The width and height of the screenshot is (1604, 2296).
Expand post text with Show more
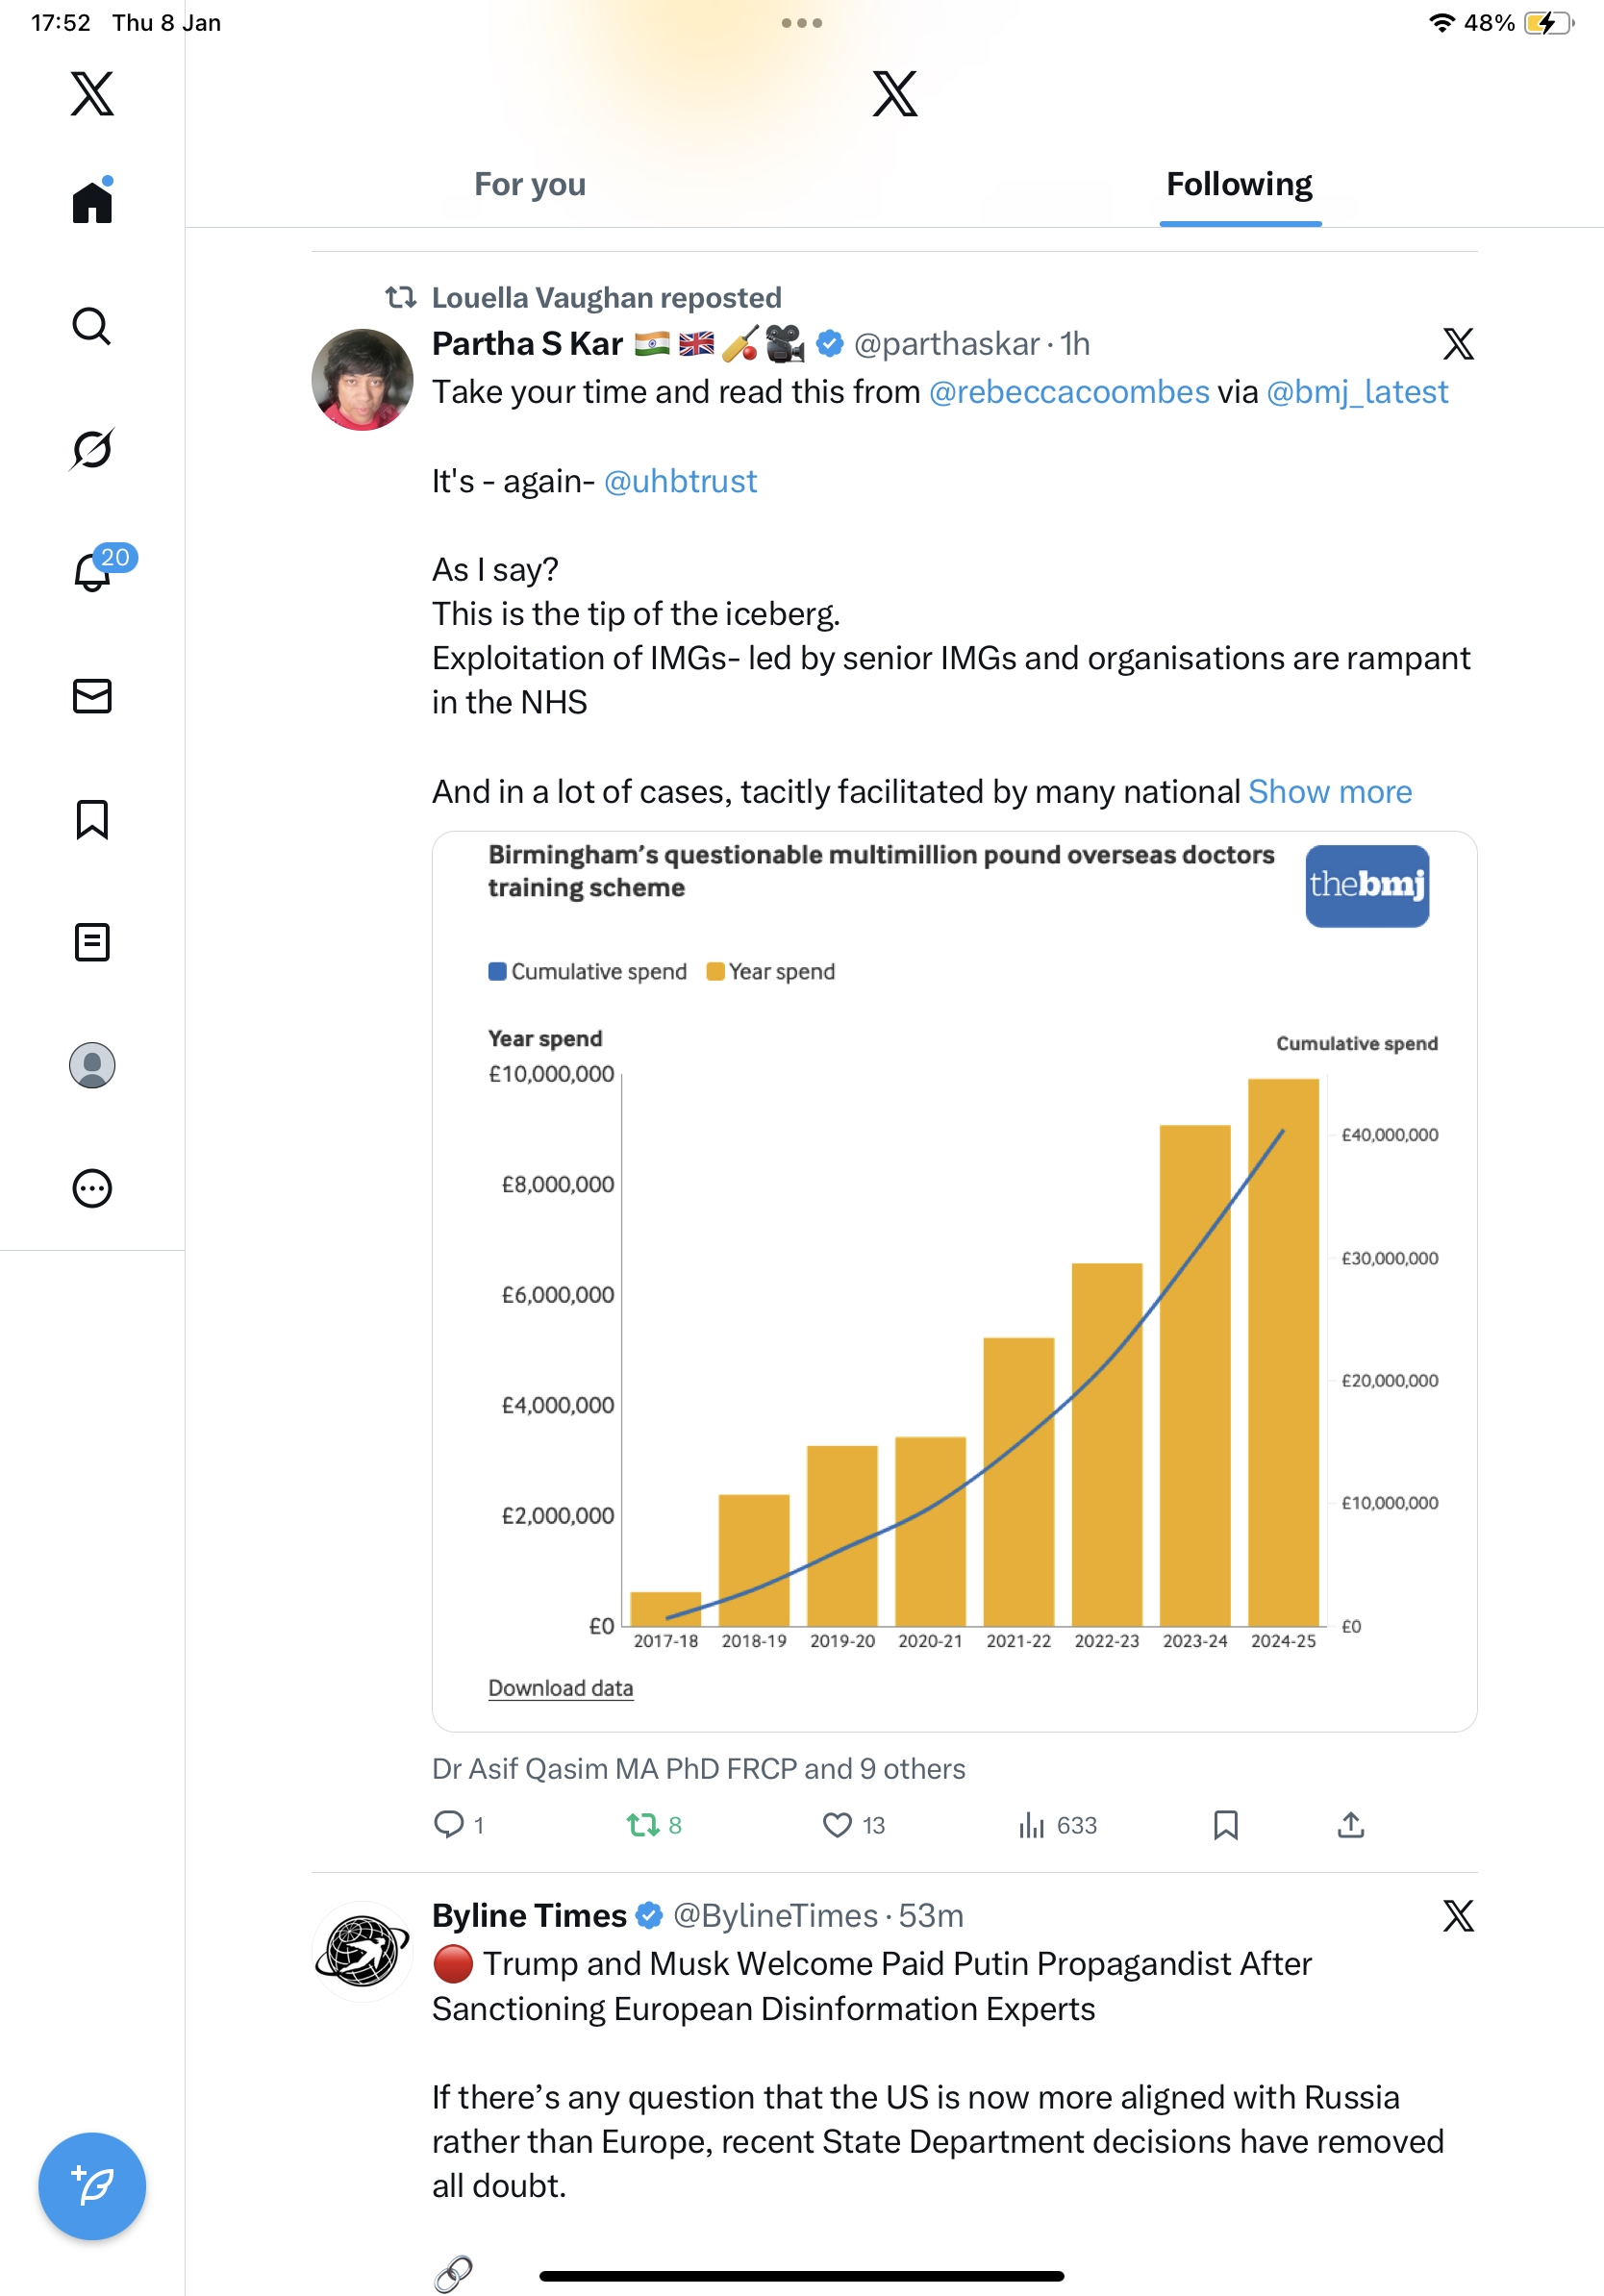tap(1329, 792)
